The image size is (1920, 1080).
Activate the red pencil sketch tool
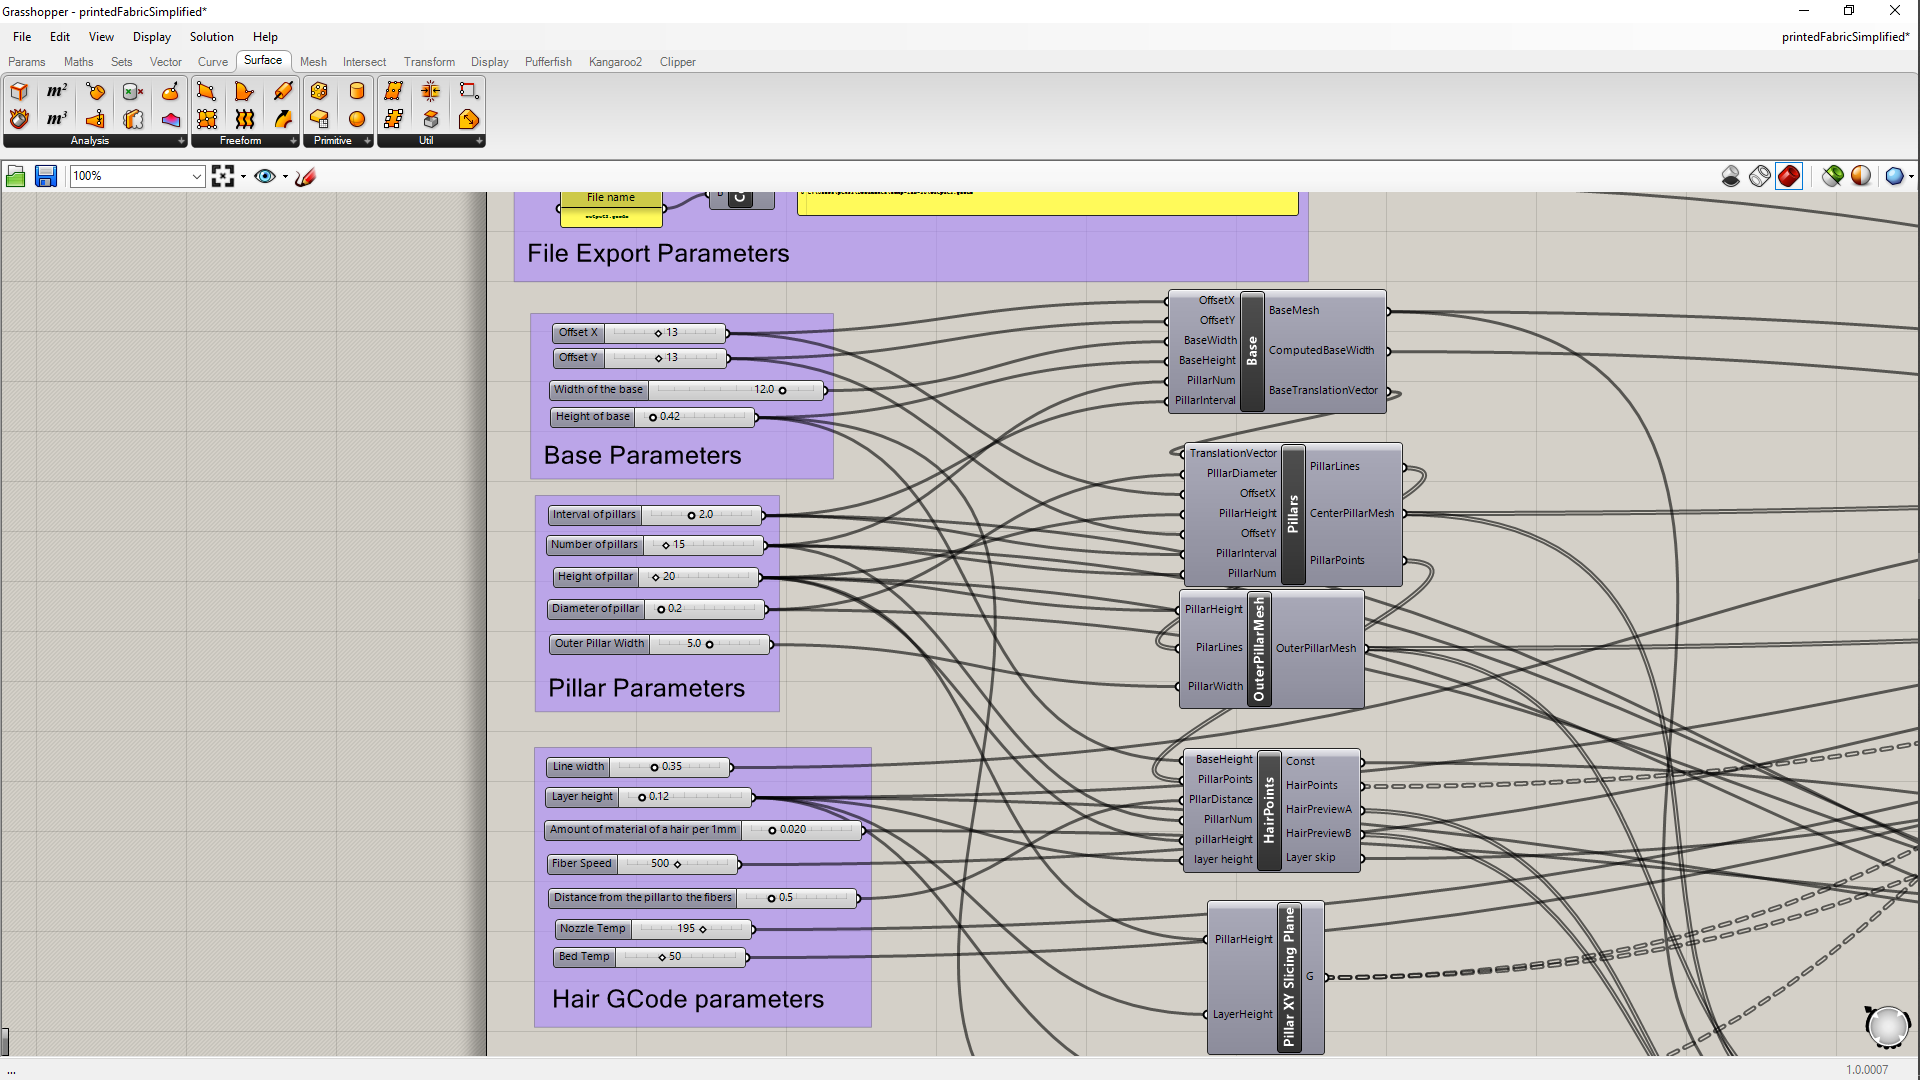306,176
